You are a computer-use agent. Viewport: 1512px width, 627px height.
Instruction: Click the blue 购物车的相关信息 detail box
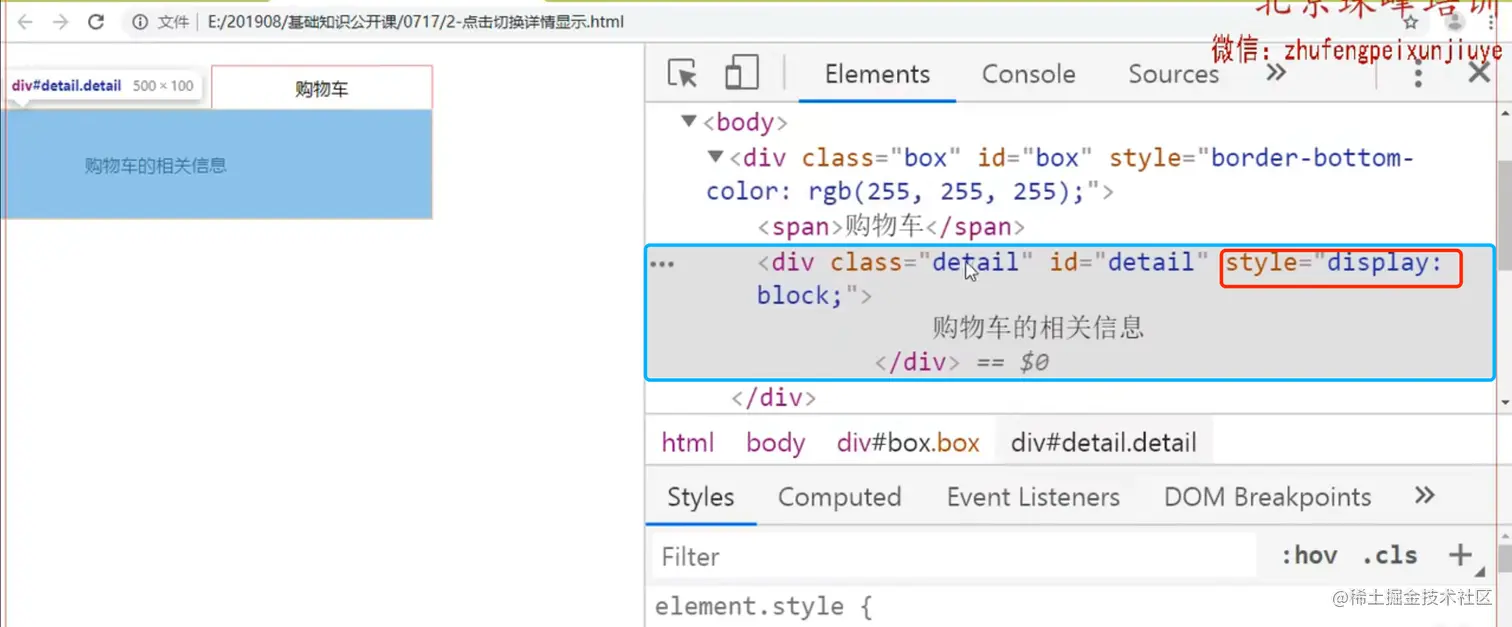(x=216, y=164)
